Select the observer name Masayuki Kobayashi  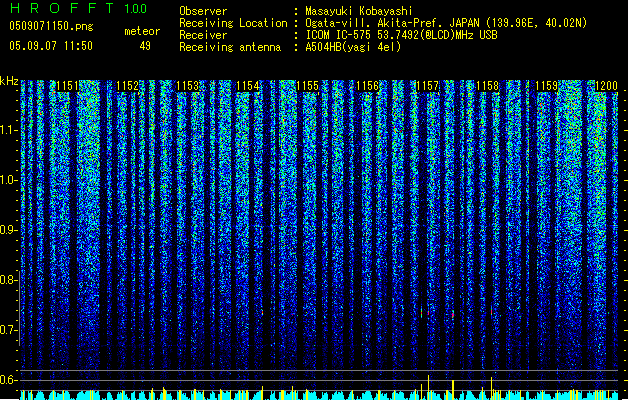[x=359, y=11]
